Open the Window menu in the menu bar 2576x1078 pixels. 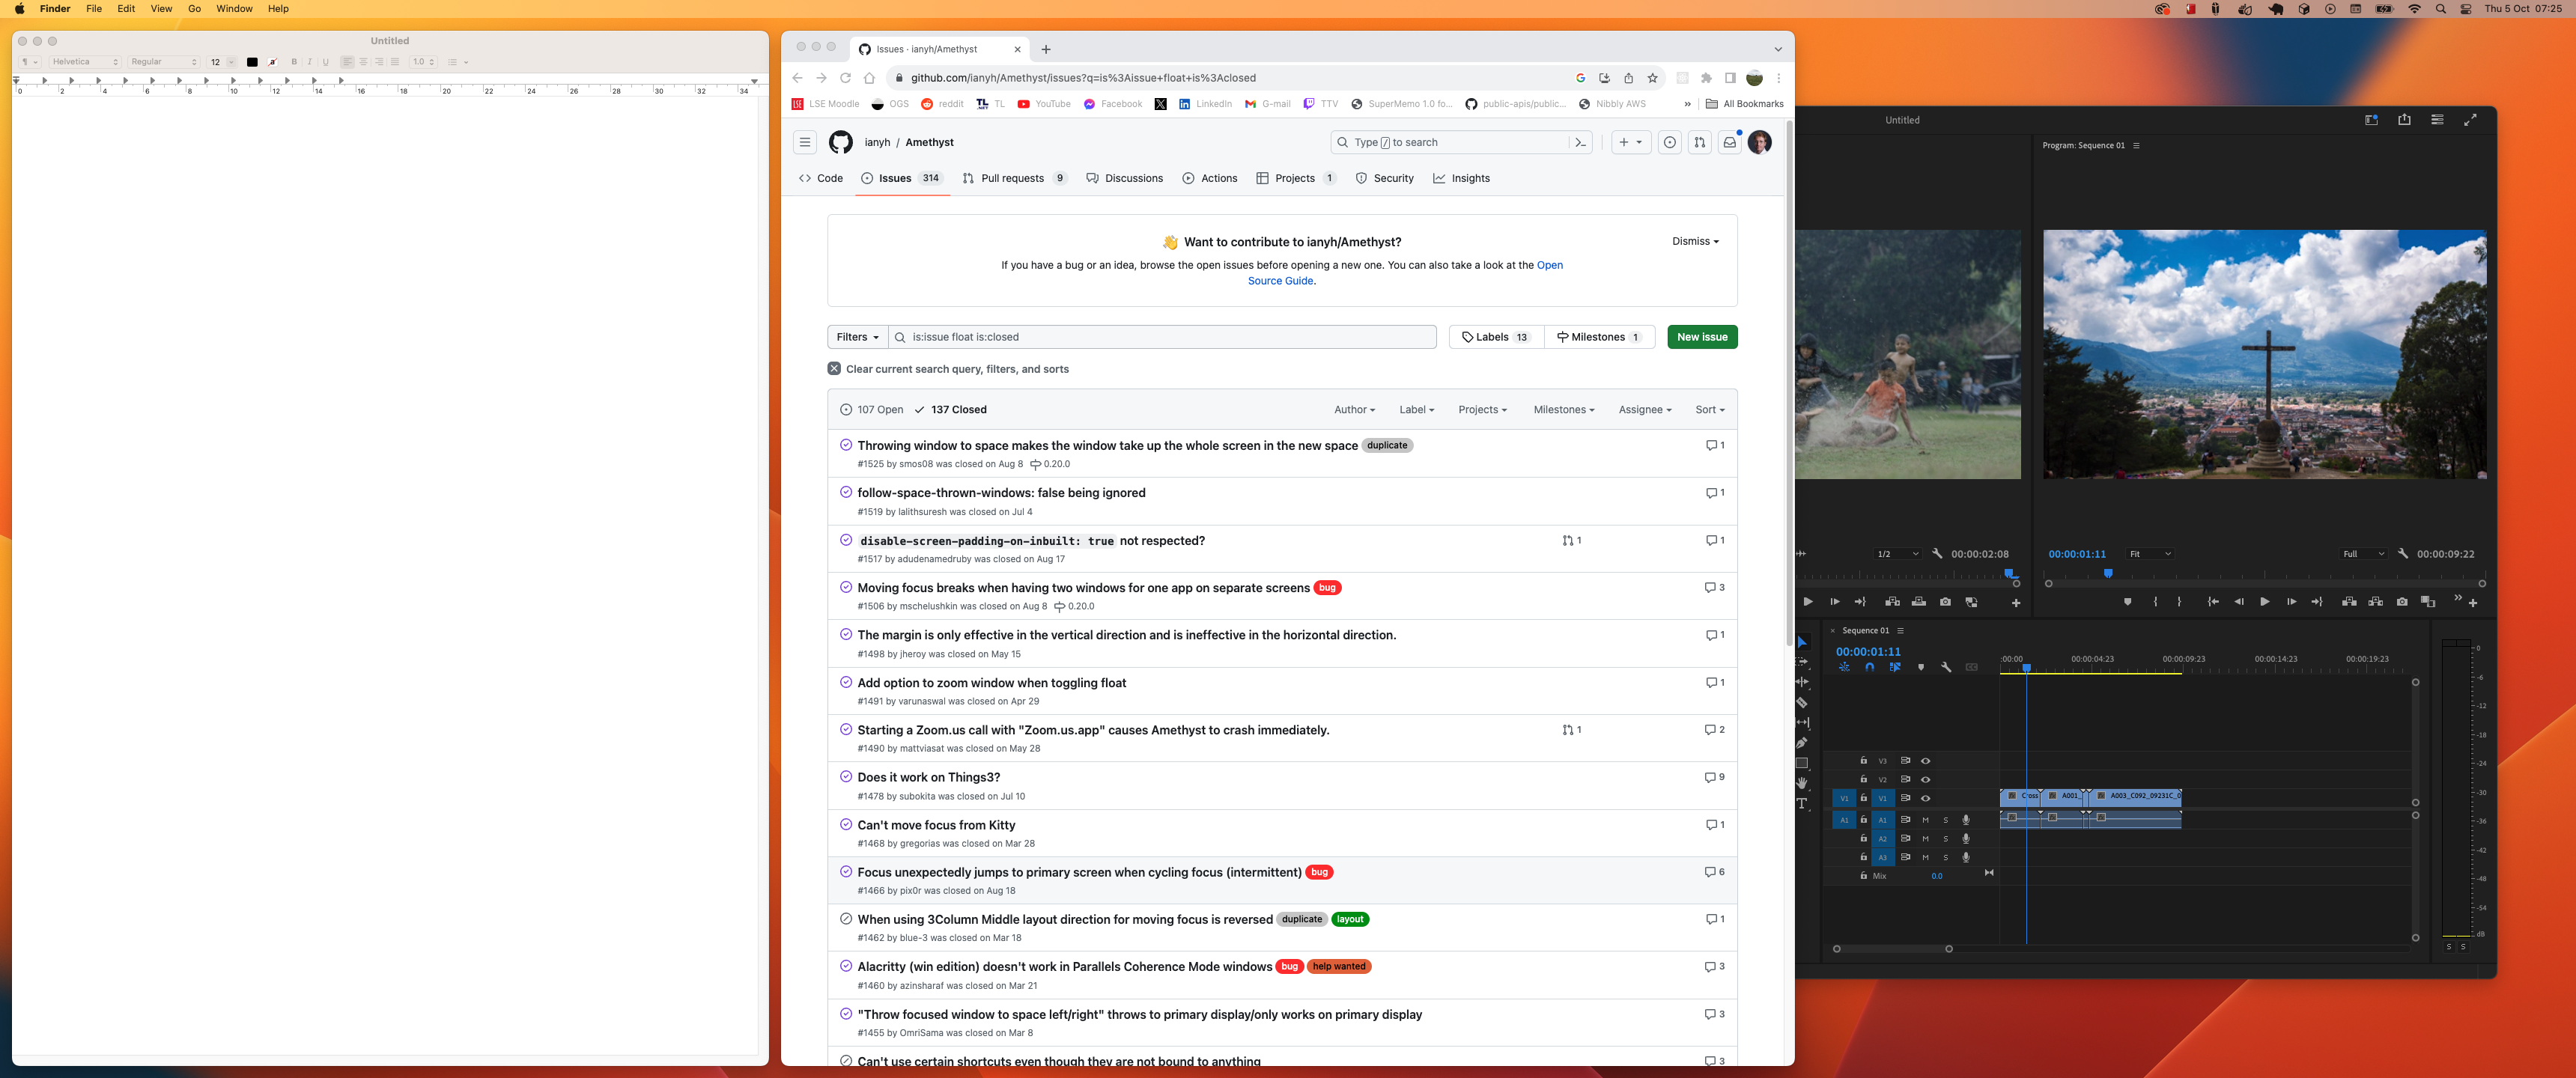(x=234, y=9)
